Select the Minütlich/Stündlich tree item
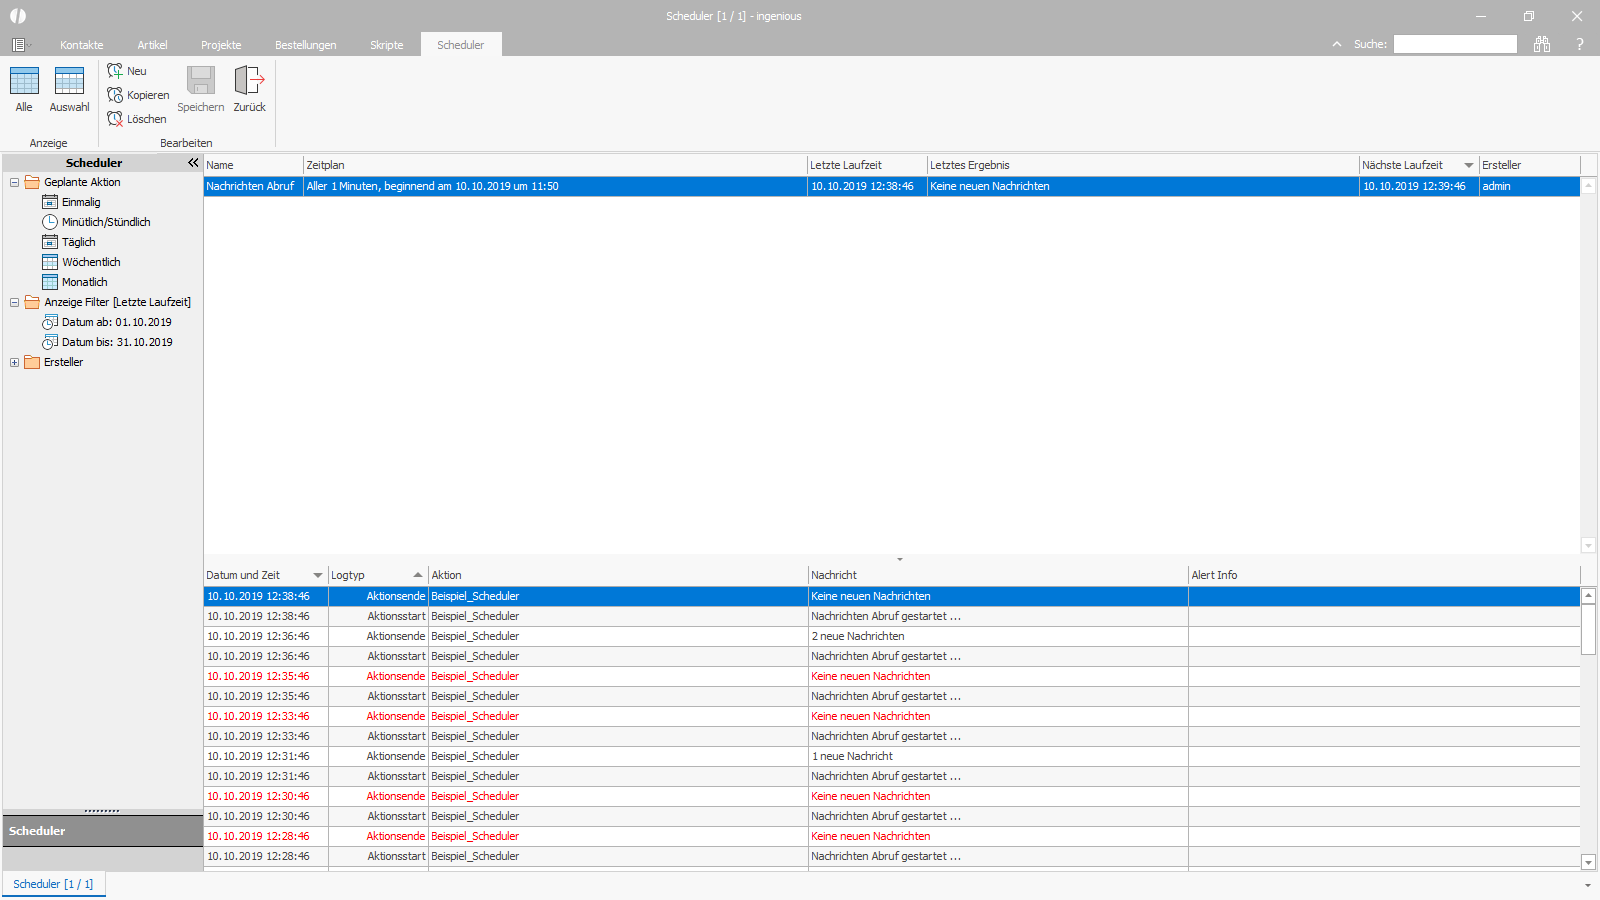The width and height of the screenshot is (1600, 900). (106, 222)
